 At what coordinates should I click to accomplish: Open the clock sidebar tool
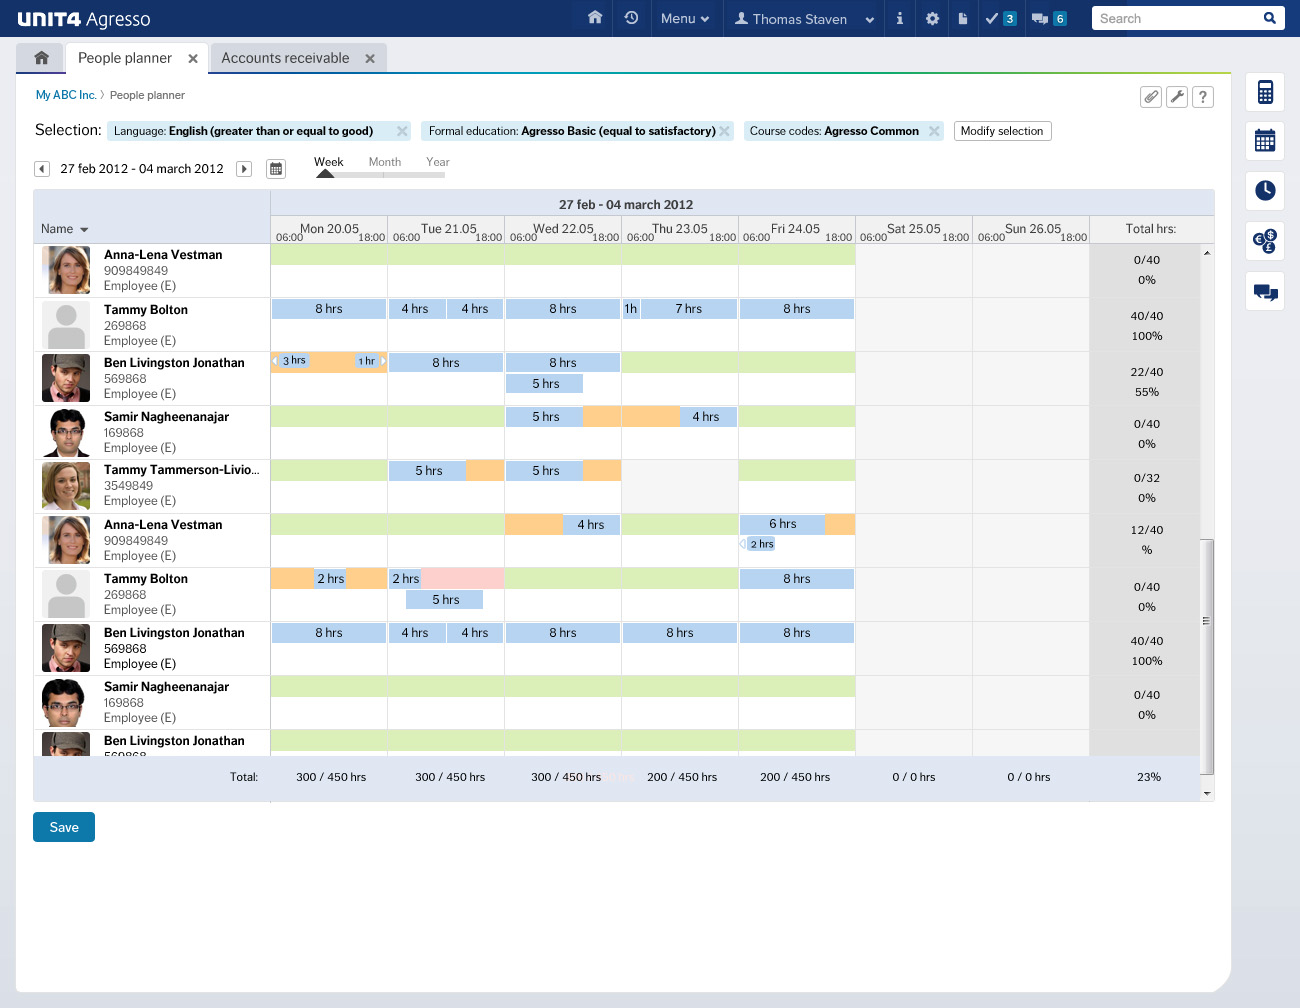(x=1265, y=190)
